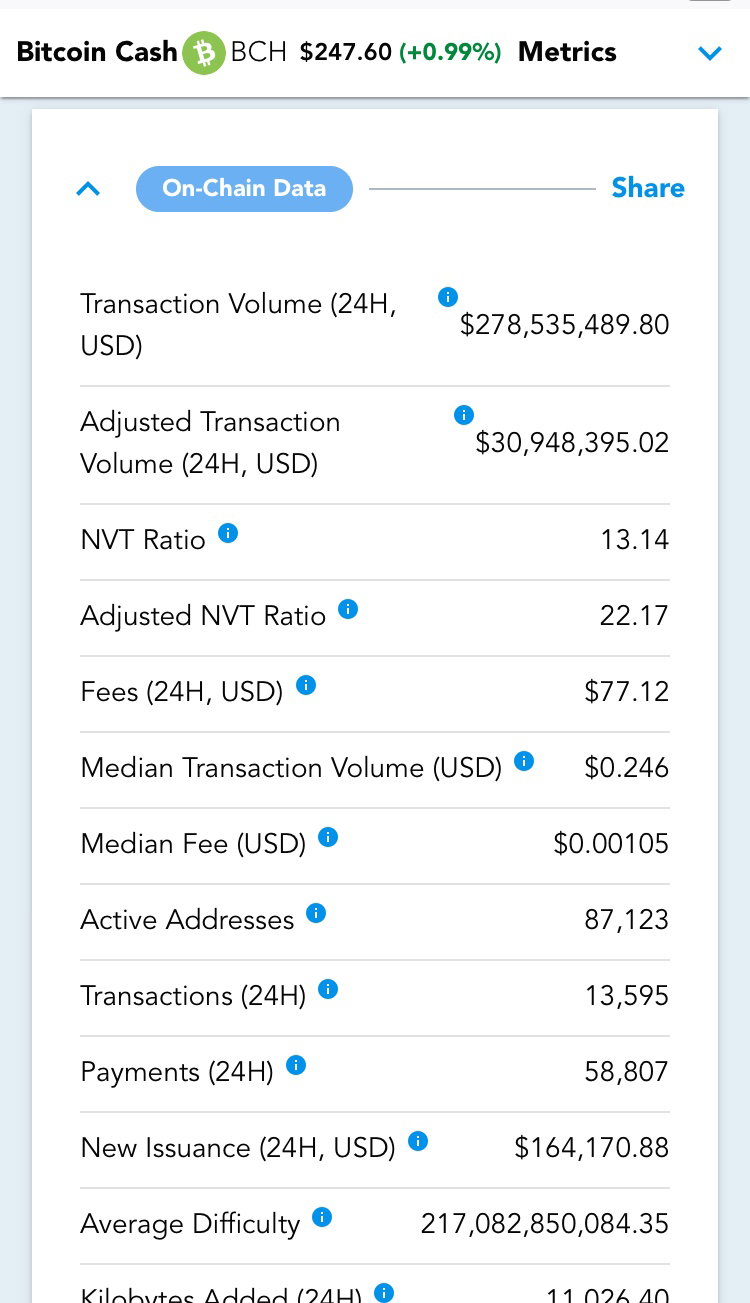Click info icon next to Adjusted Transaction Volume

click(x=463, y=415)
